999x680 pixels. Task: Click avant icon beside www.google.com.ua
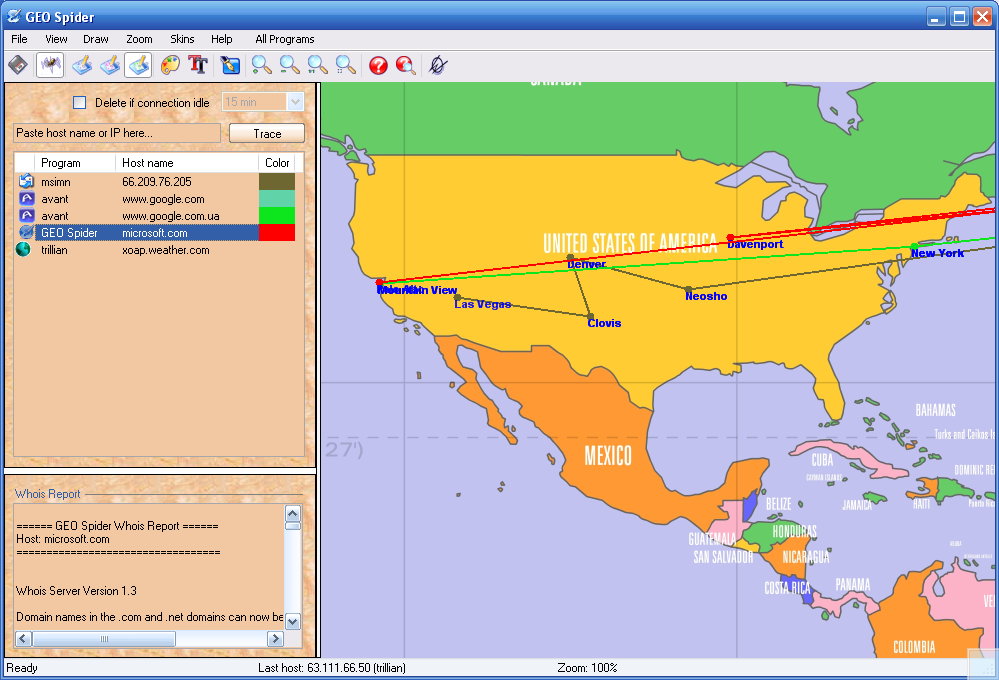[26, 216]
